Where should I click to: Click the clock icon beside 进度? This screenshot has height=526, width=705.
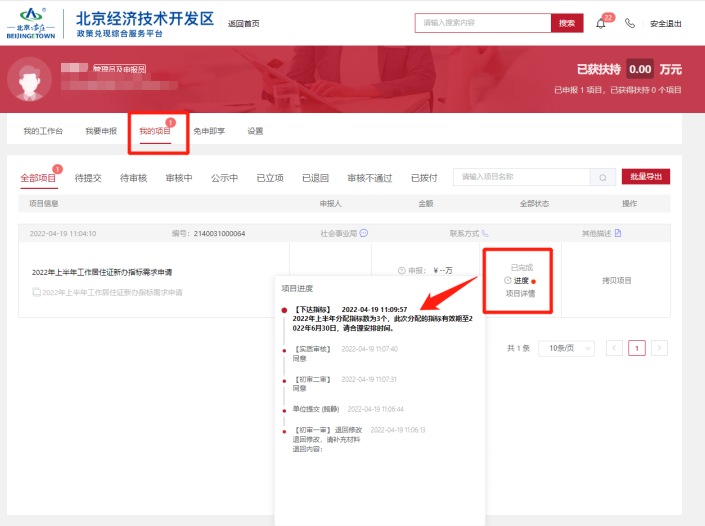tap(508, 280)
